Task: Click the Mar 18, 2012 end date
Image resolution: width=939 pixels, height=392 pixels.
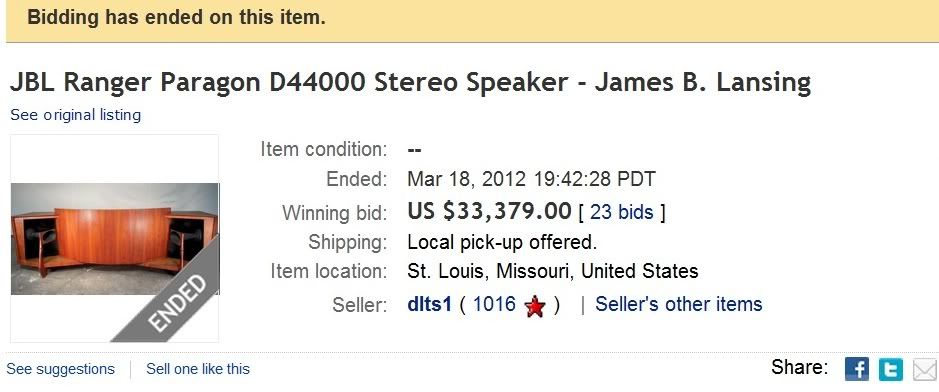Action: pos(531,179)
